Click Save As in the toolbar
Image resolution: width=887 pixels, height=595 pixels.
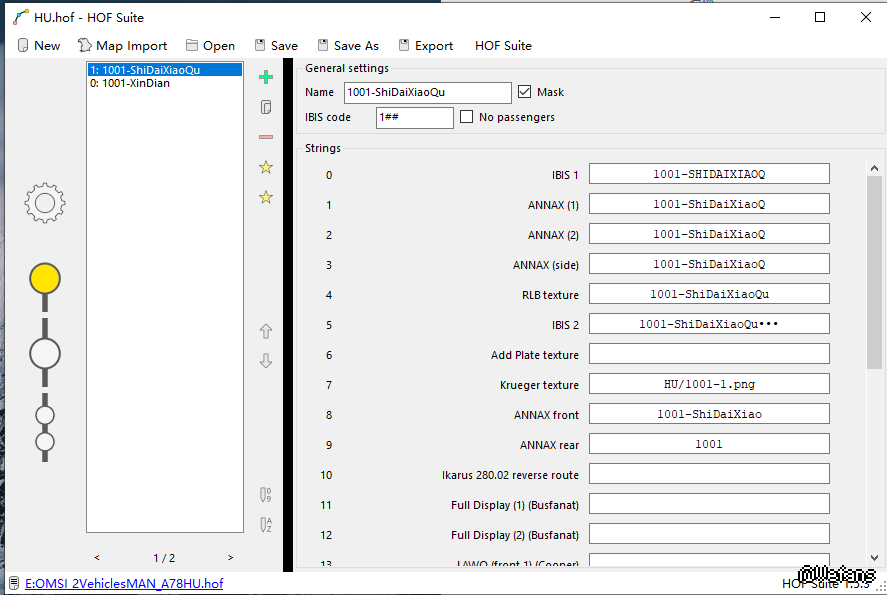coord(348,46)
